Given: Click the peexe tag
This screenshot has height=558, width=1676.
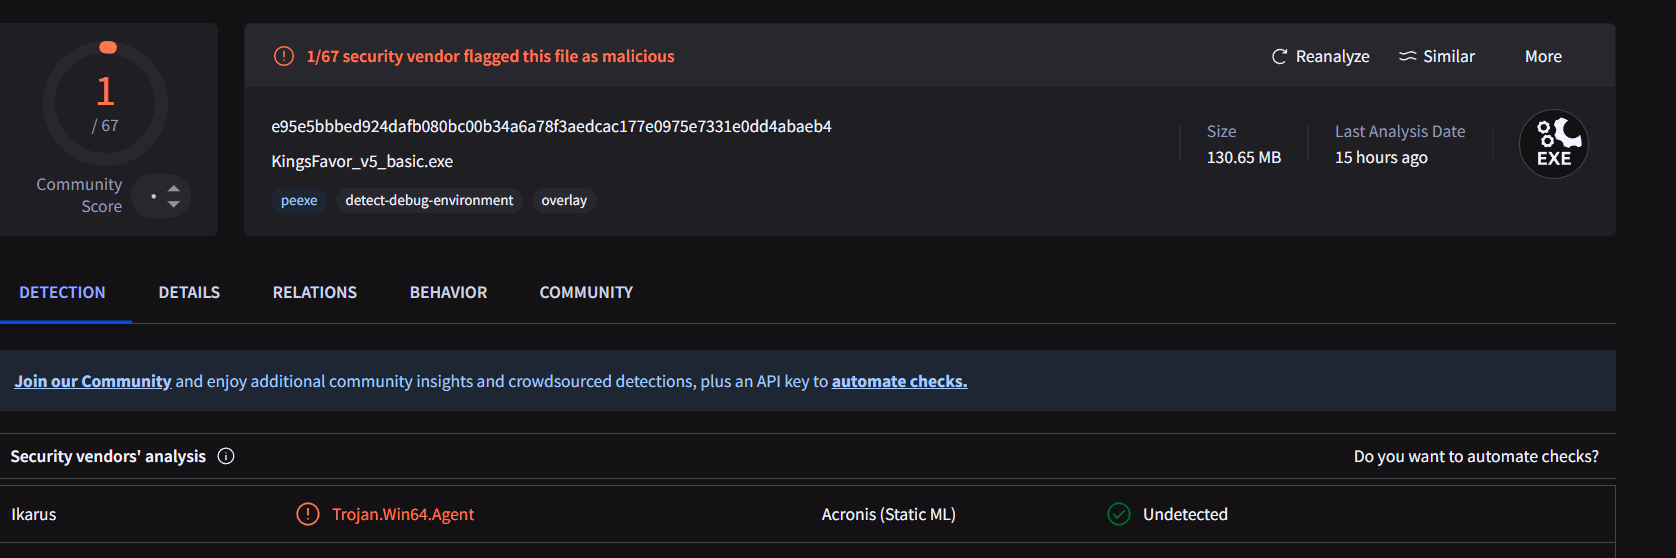Looking at the screenshot, I should (x=299, y=200).
